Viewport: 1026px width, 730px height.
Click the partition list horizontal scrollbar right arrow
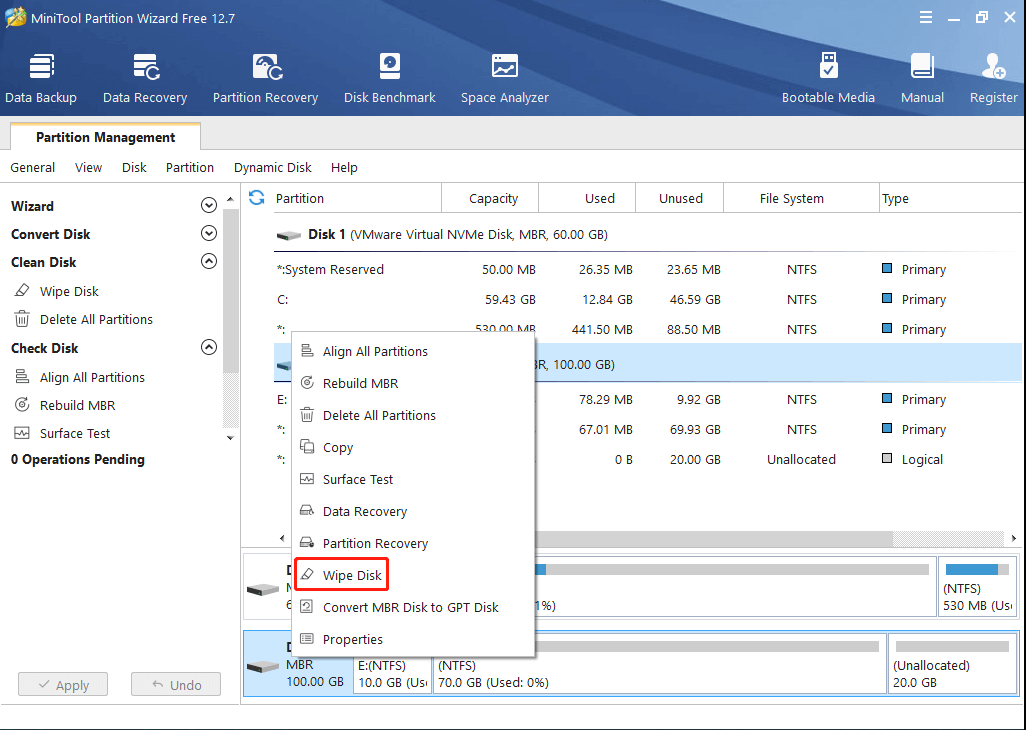click(x=1014, y=538)
